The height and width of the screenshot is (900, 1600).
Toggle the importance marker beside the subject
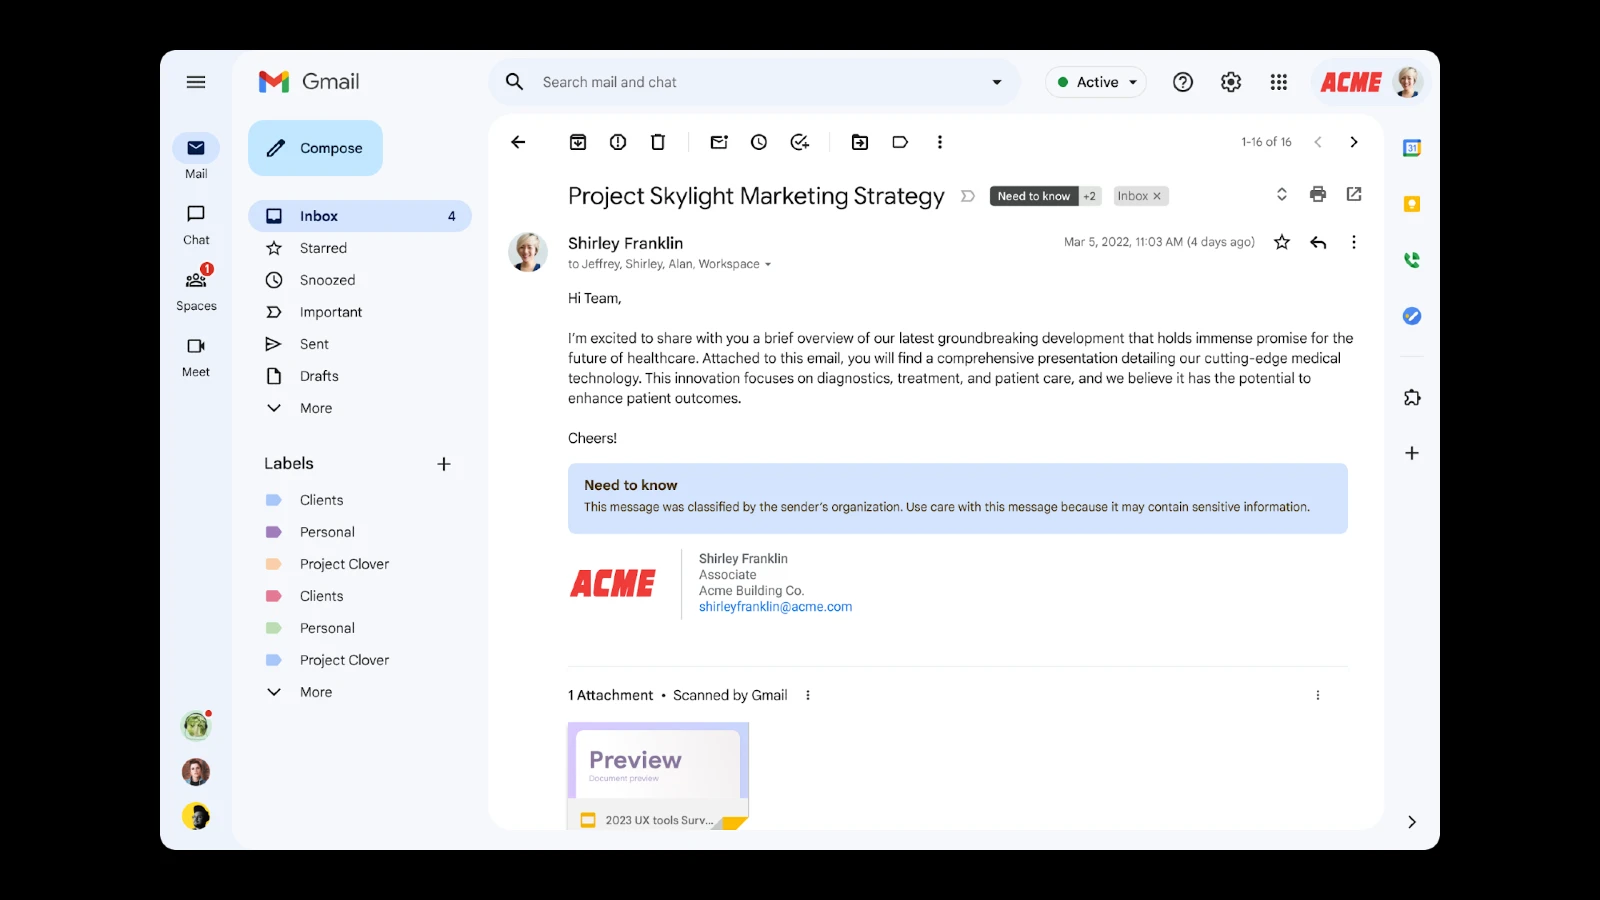pyautogui.click(x=967, y=196)
